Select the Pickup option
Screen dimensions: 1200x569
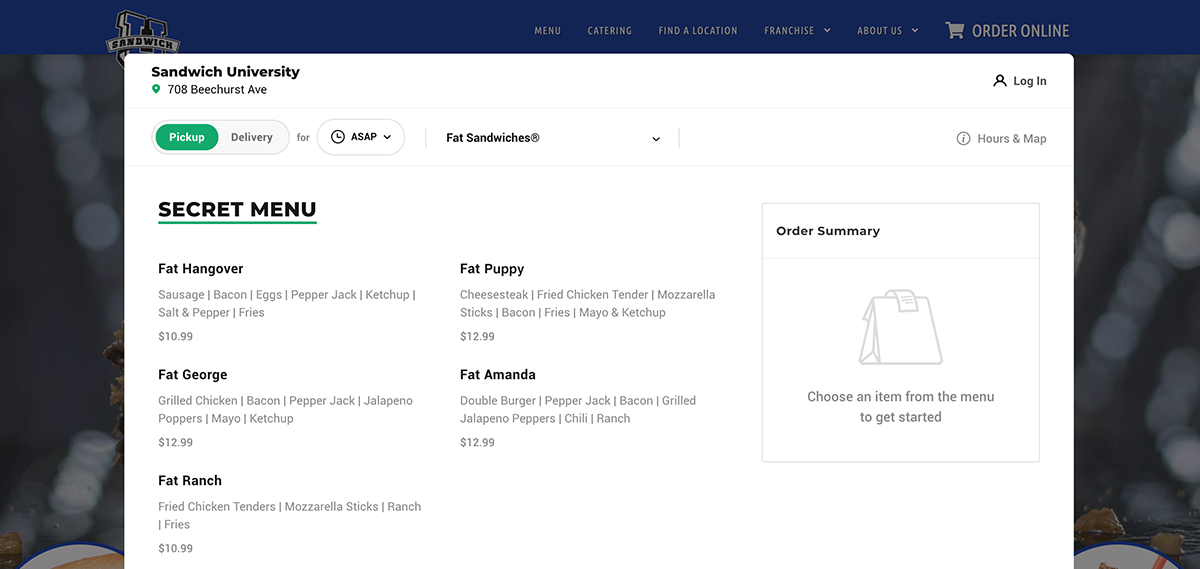point(186,137)
